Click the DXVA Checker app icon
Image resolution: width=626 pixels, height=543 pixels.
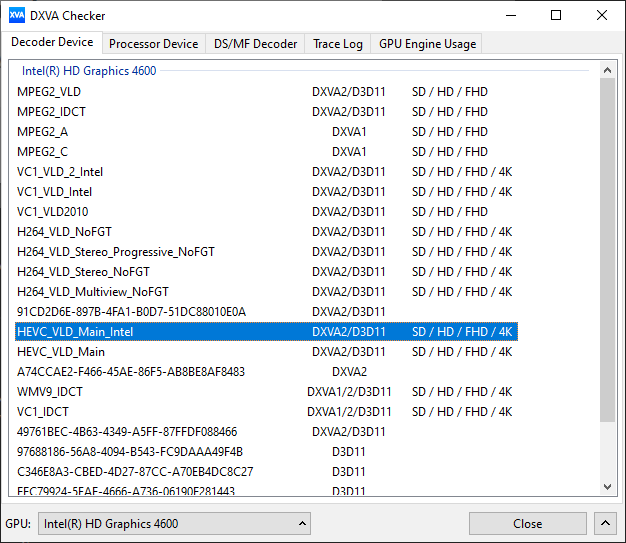tap(17, 16)
